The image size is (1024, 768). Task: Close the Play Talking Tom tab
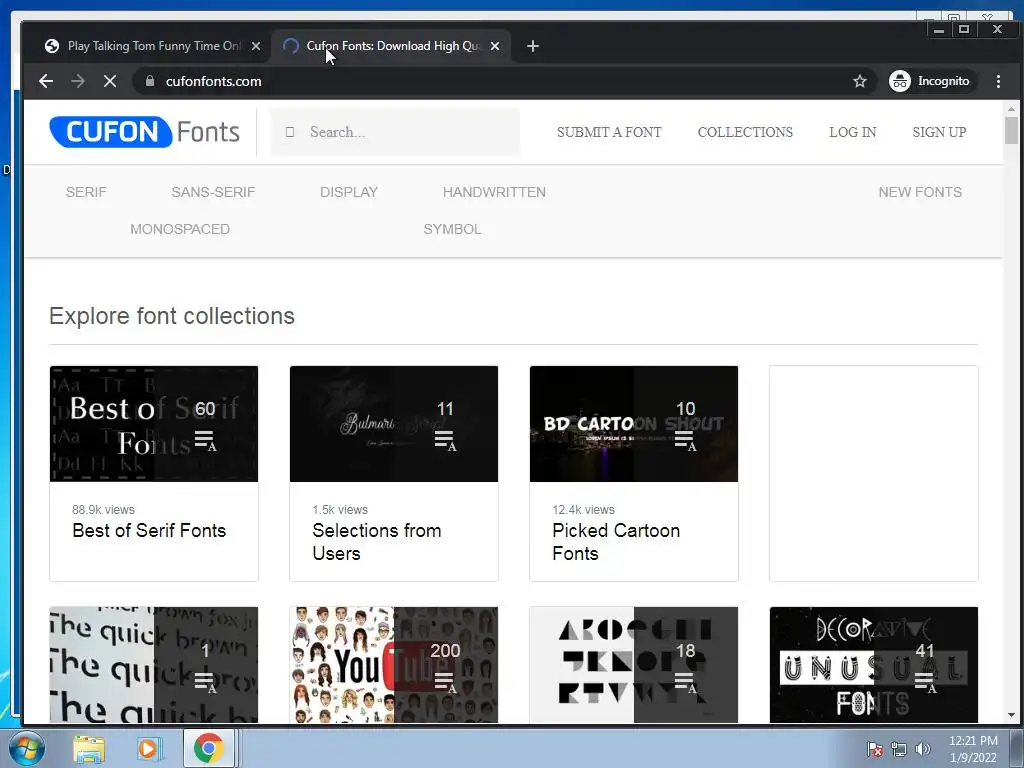pyautogui.click(x=256, y=46)
